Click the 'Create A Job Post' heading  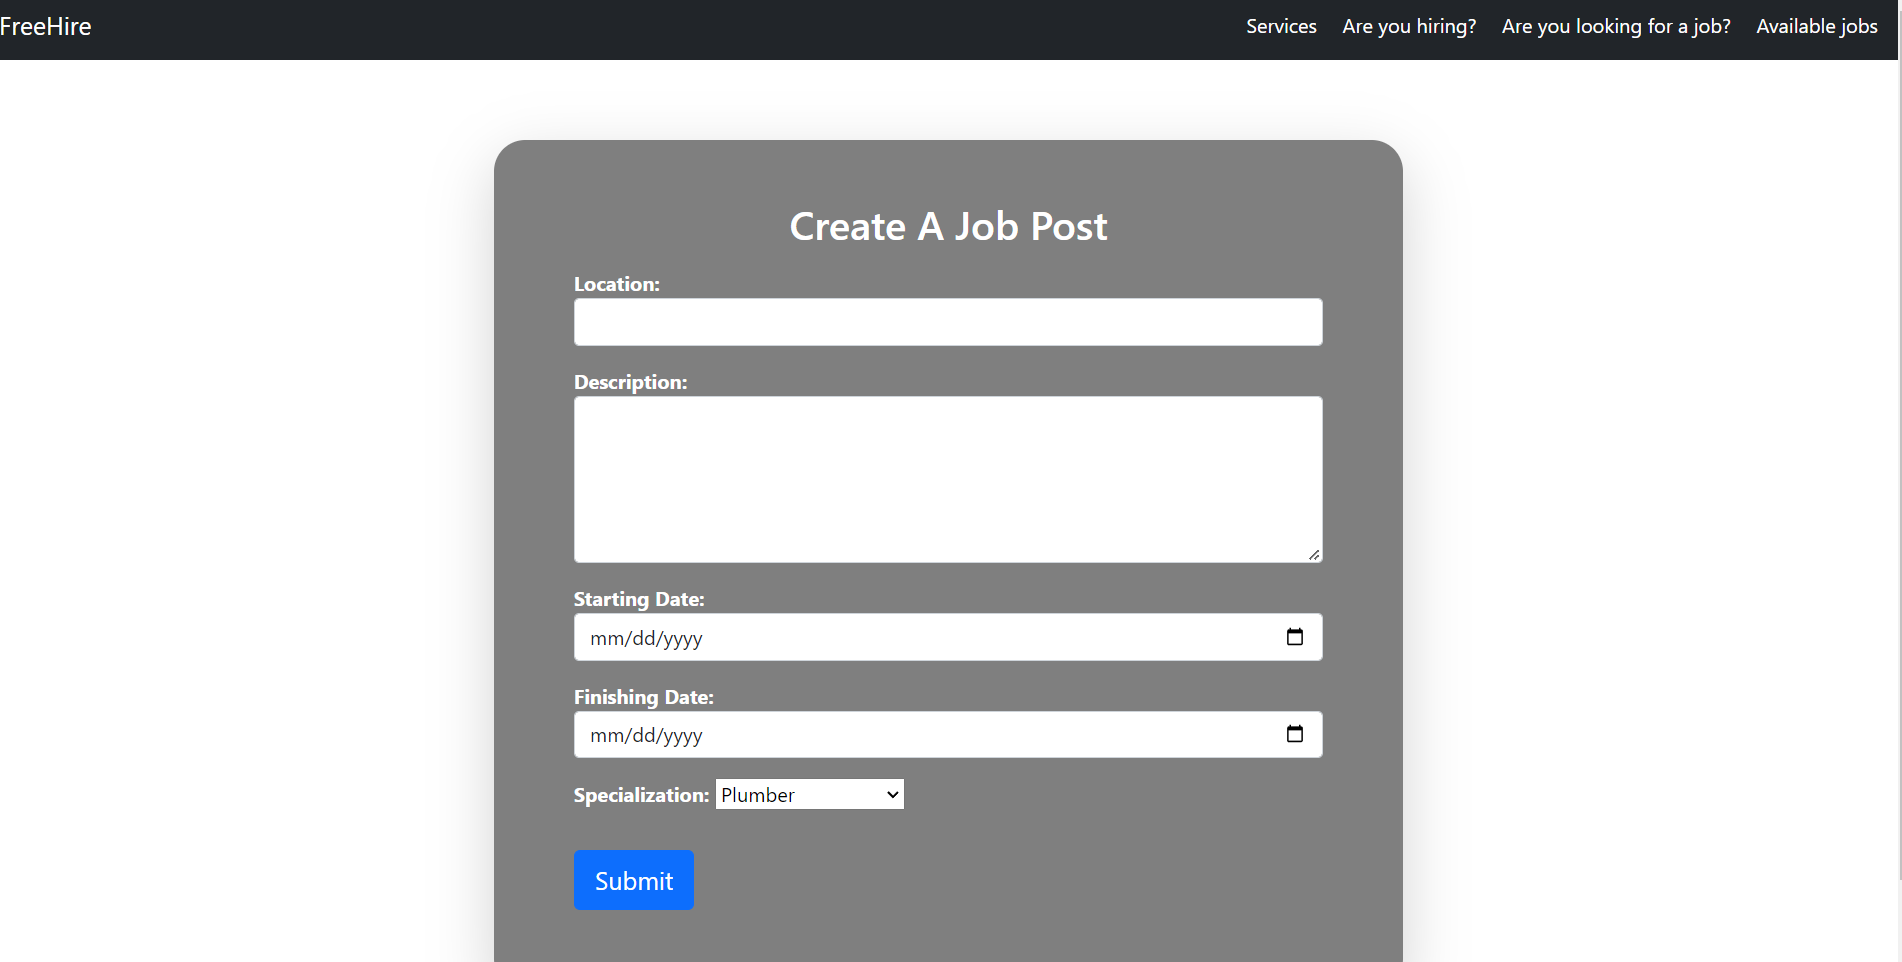click(948, 226)
